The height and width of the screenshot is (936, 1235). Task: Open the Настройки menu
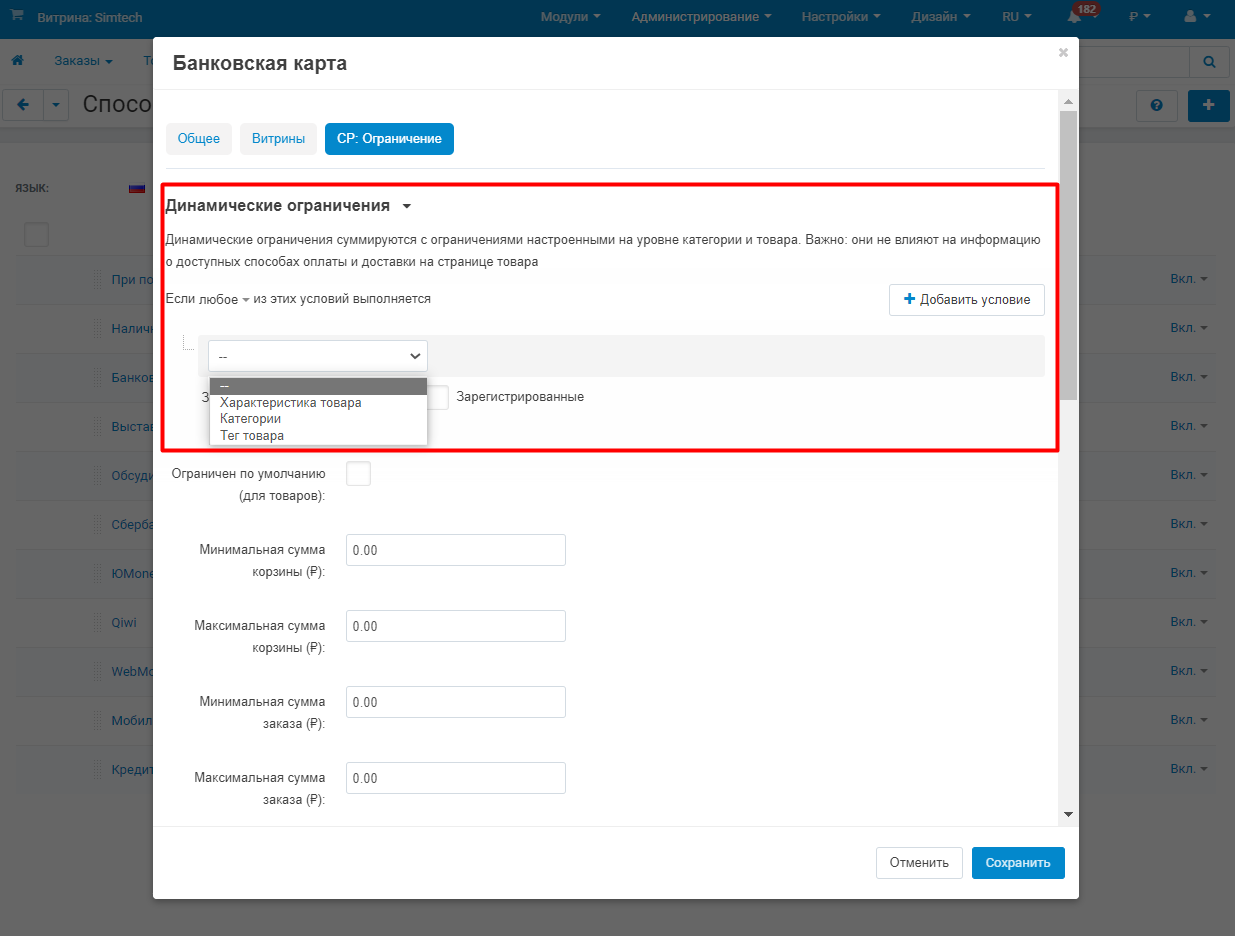pyautogui.click(x=841, y=17)
